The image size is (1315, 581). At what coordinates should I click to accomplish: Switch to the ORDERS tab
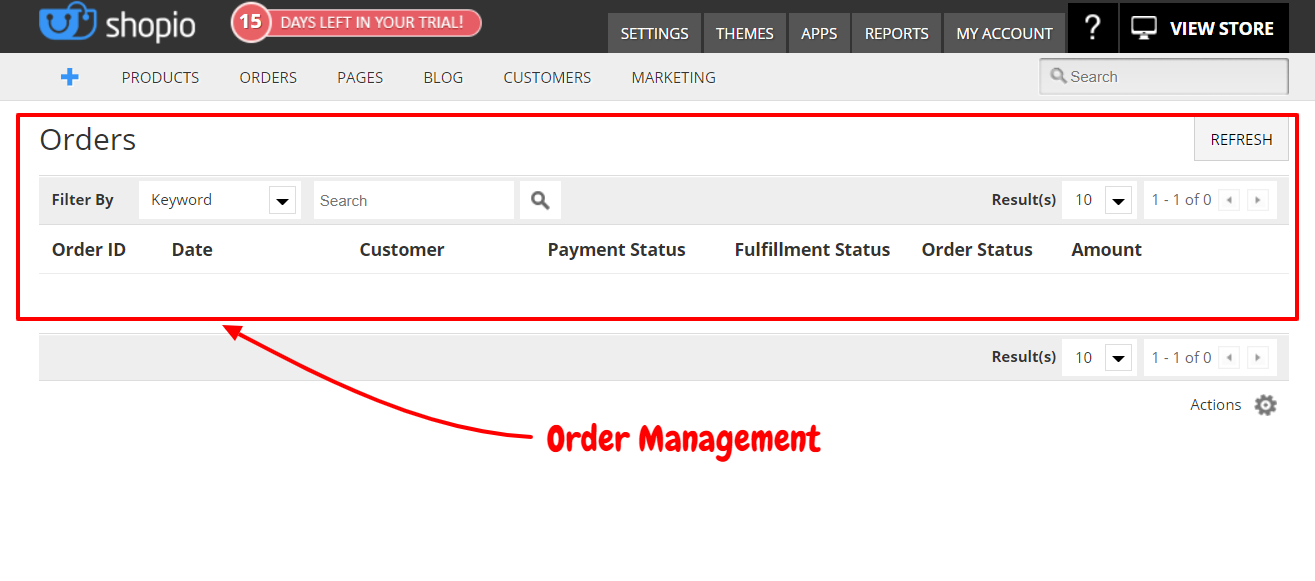coord(267,77)
